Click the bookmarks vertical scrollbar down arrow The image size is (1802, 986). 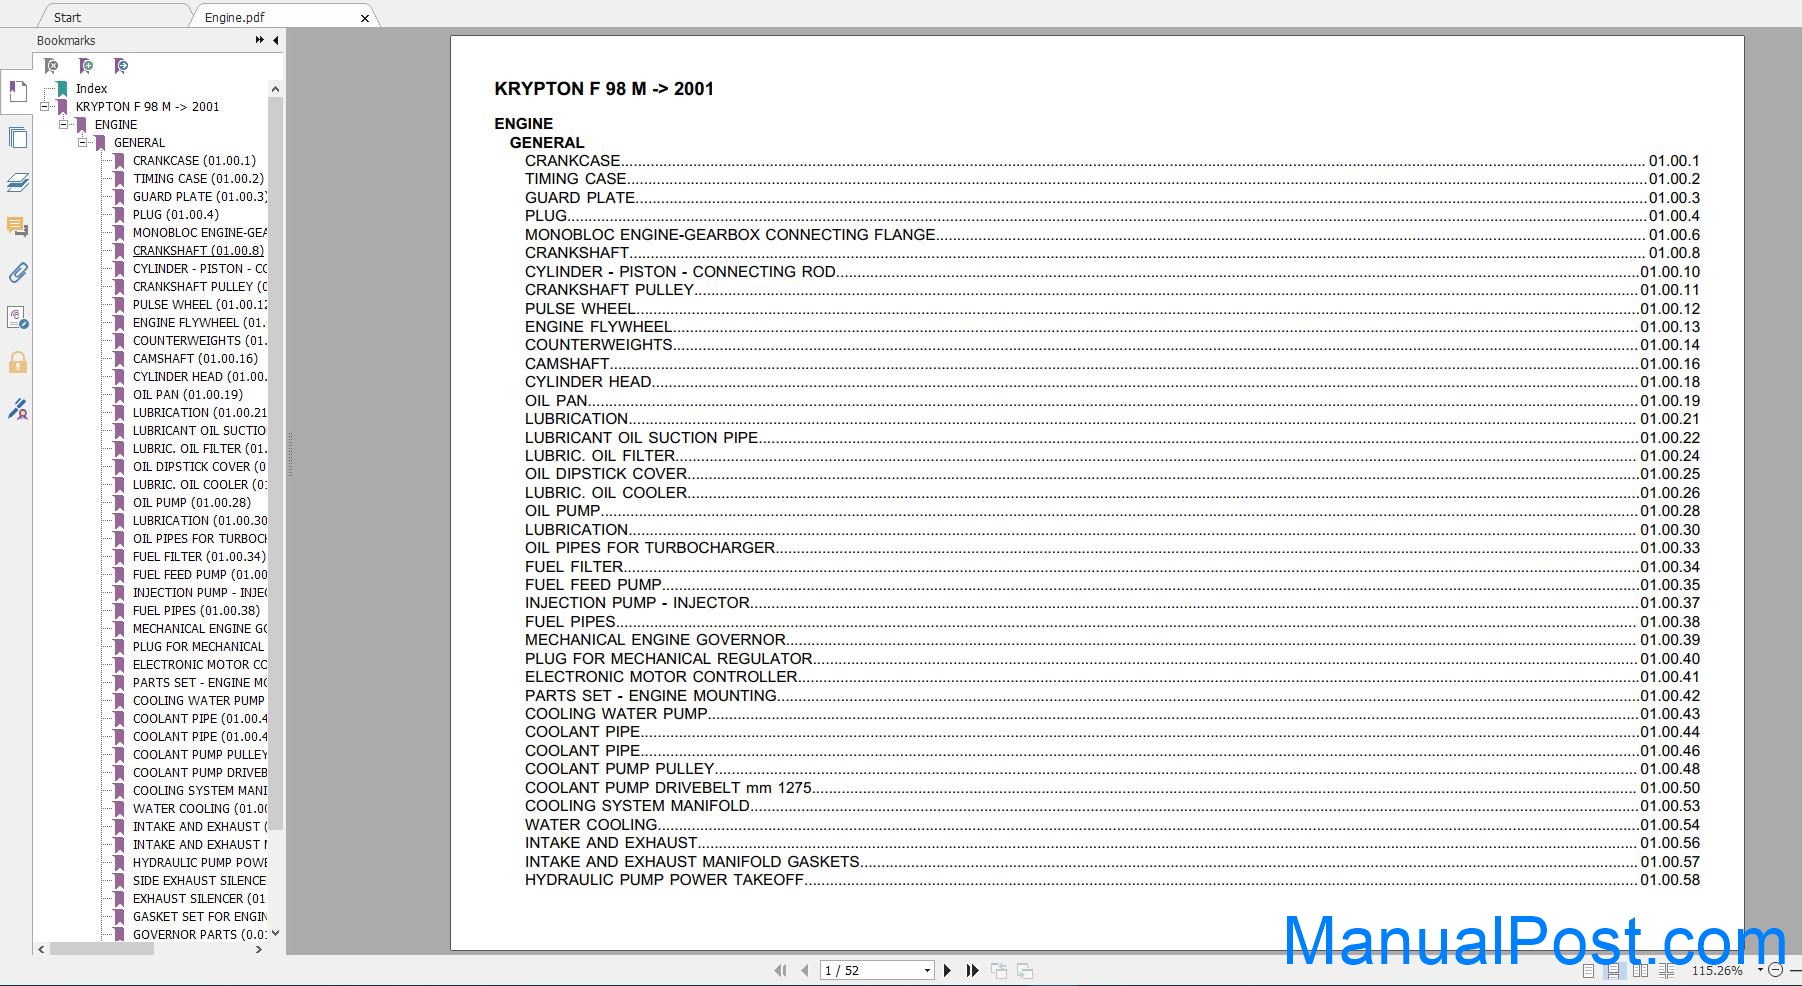coord(275,933)
